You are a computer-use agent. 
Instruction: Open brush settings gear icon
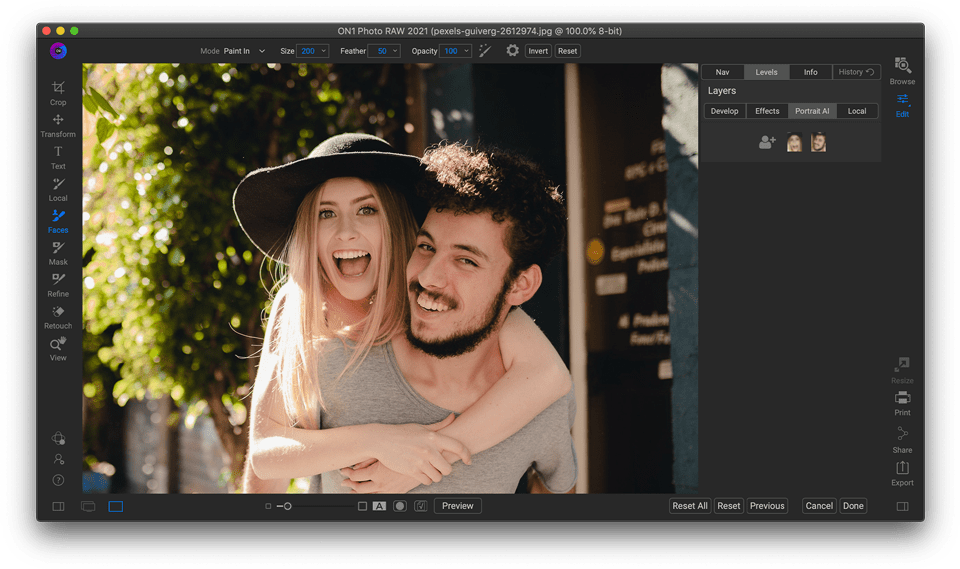pos(512,51)
